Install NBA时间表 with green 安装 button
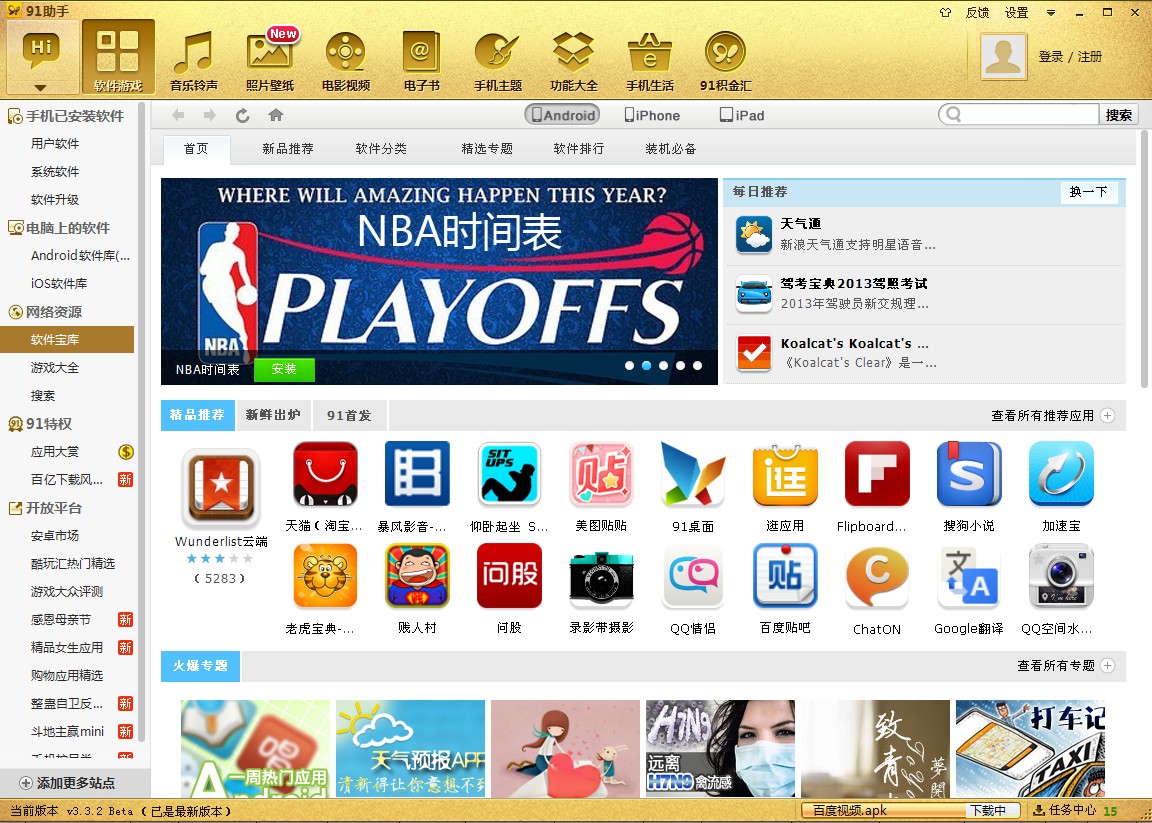1152x823 pixels. click(x=284, y=370)
